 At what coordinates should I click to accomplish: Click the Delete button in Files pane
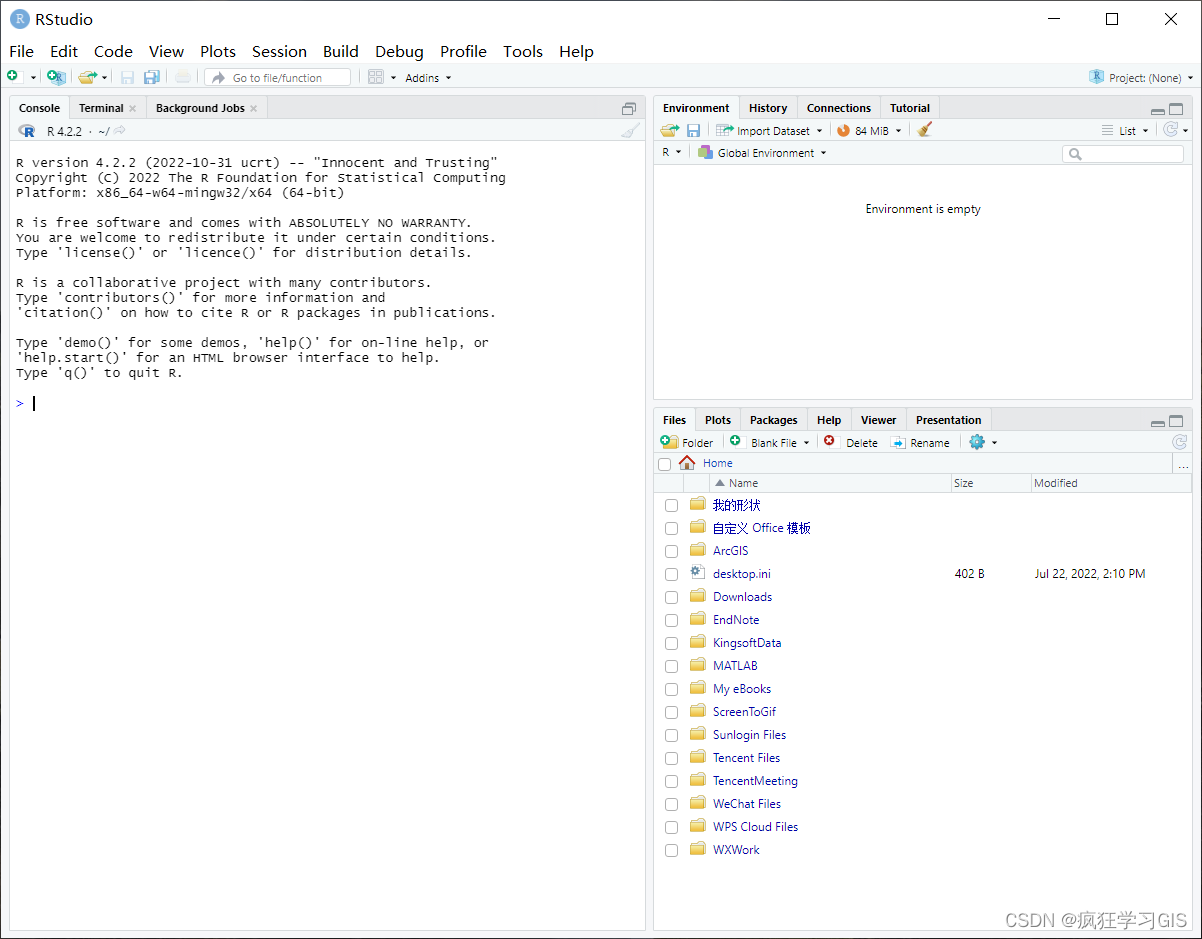(x=851, y=443)
